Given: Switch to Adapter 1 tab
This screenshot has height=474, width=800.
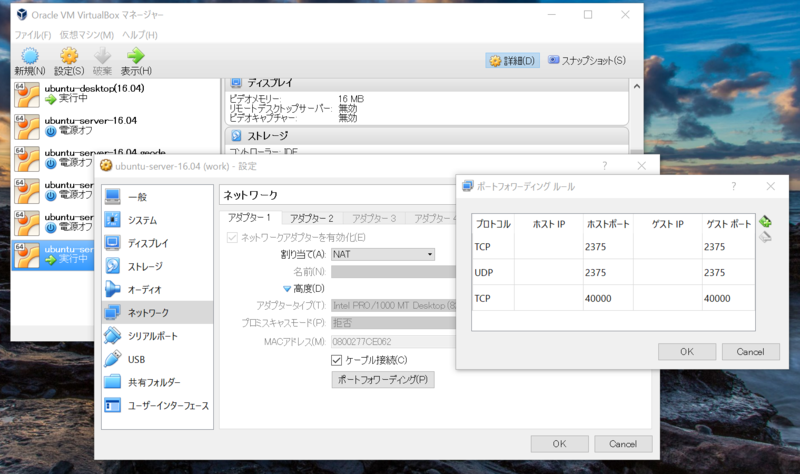Looking at the screenshot, I should tap(251, 217).
